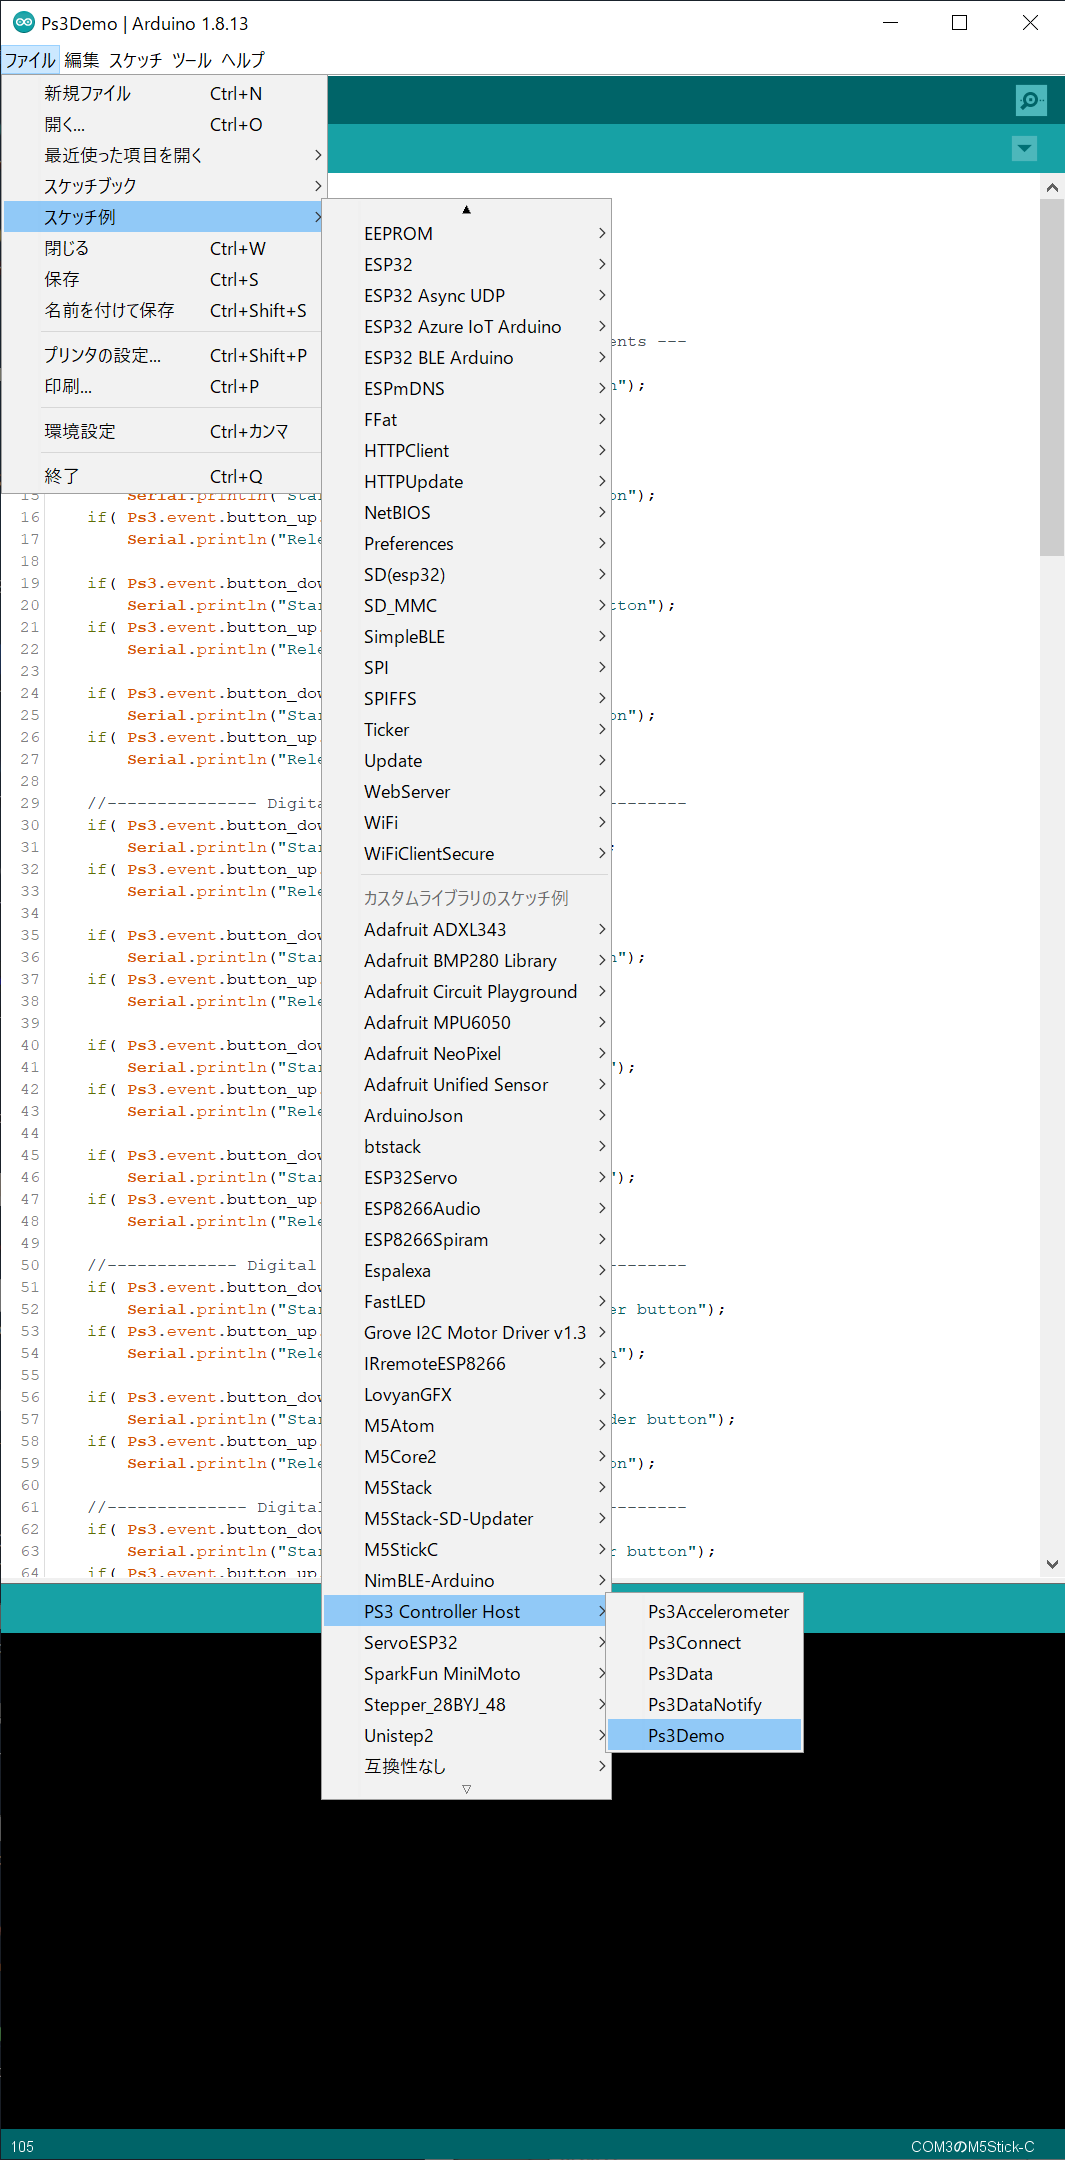The image size is (1065, 2160).
Task: Choose 保存 menu entry
Action: pyautogui.click(x=164, y=279)
